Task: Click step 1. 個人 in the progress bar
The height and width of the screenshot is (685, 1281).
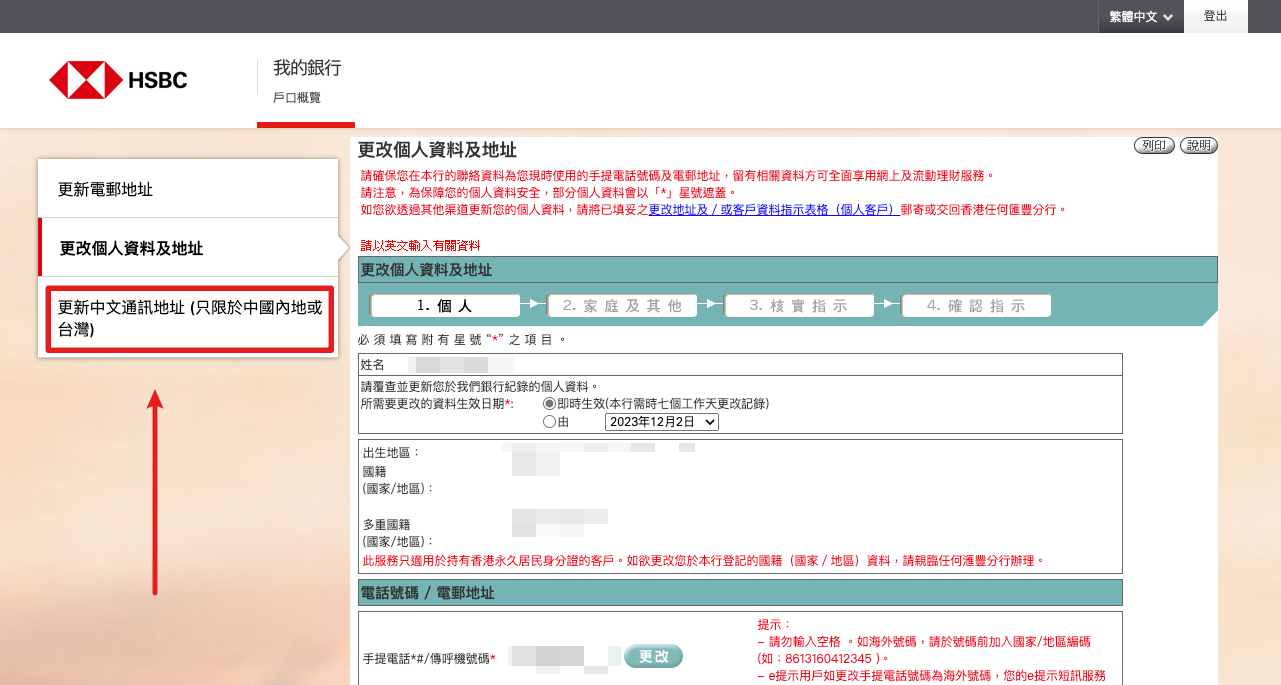Action: click(445, 306)
